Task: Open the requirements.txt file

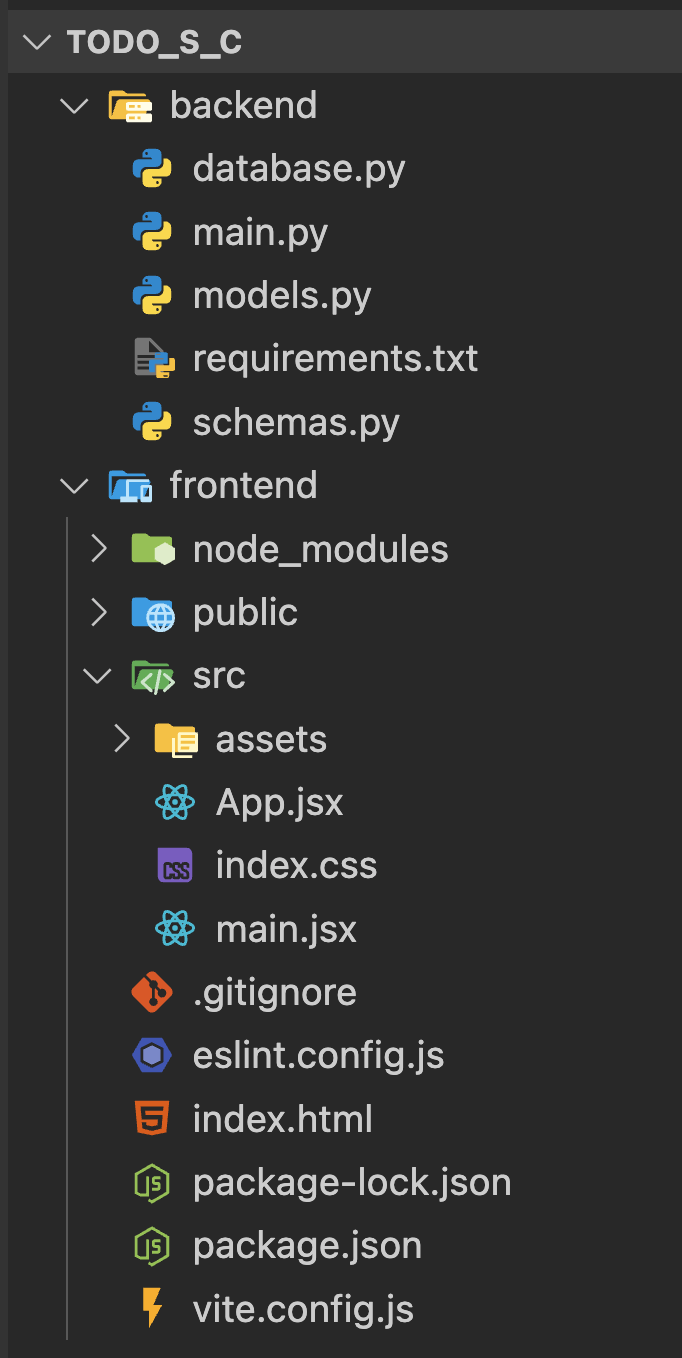Action: coord(335,359)
